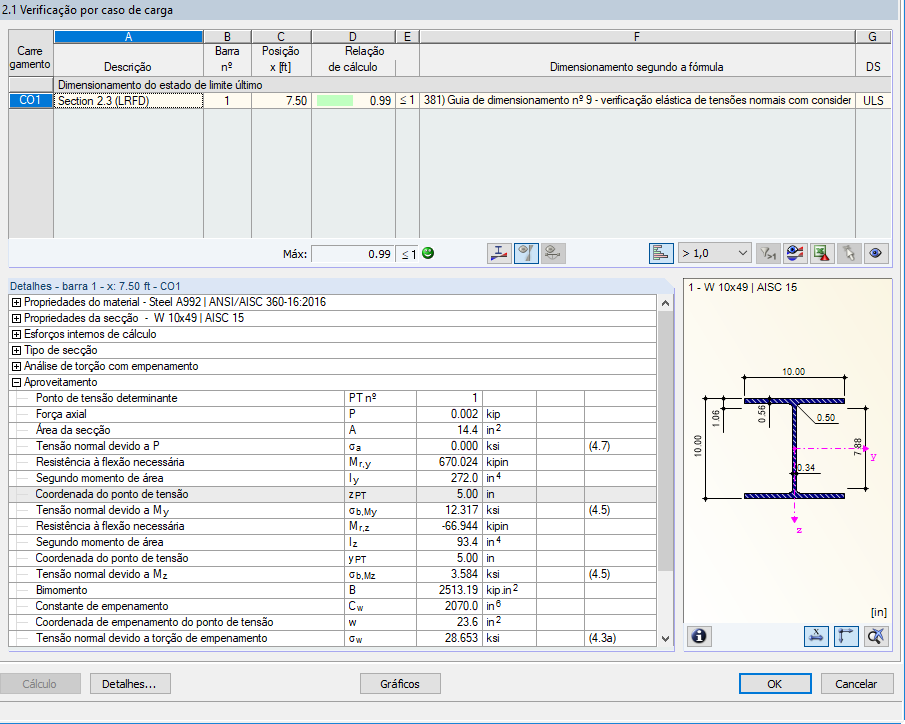Click the Gráficos button
905x724 pixels.
(399, 684)
